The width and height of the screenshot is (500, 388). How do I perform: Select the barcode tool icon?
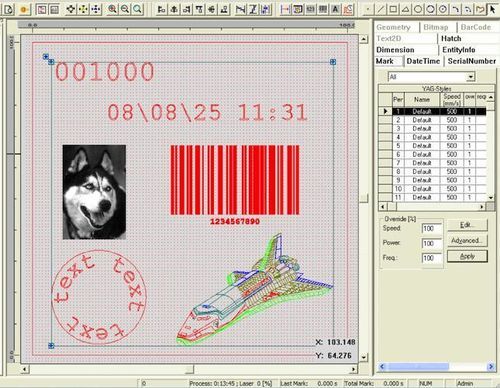point(323,9)
